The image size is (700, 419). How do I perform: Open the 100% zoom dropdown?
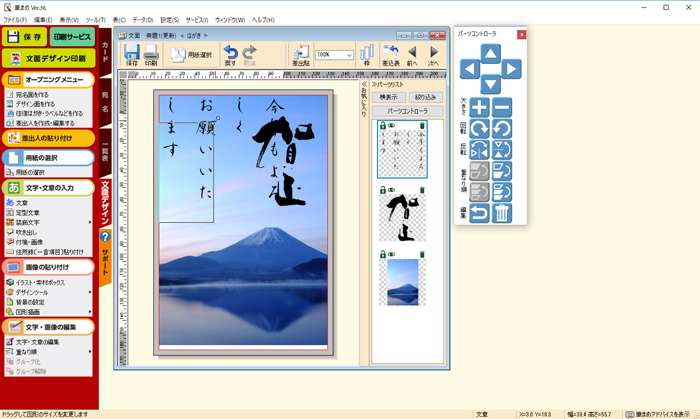tap(348, 55)
